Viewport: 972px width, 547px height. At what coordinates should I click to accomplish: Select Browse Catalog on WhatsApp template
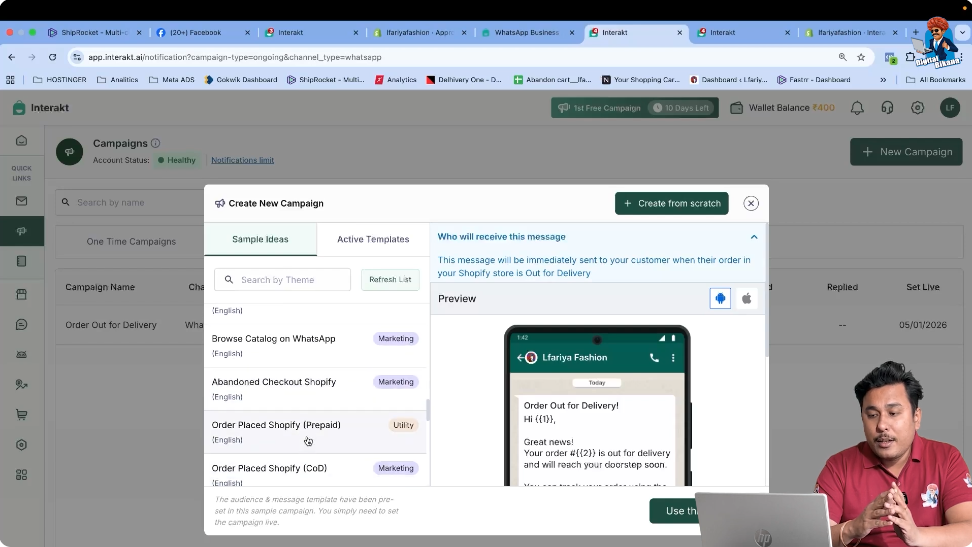(315, 345)
